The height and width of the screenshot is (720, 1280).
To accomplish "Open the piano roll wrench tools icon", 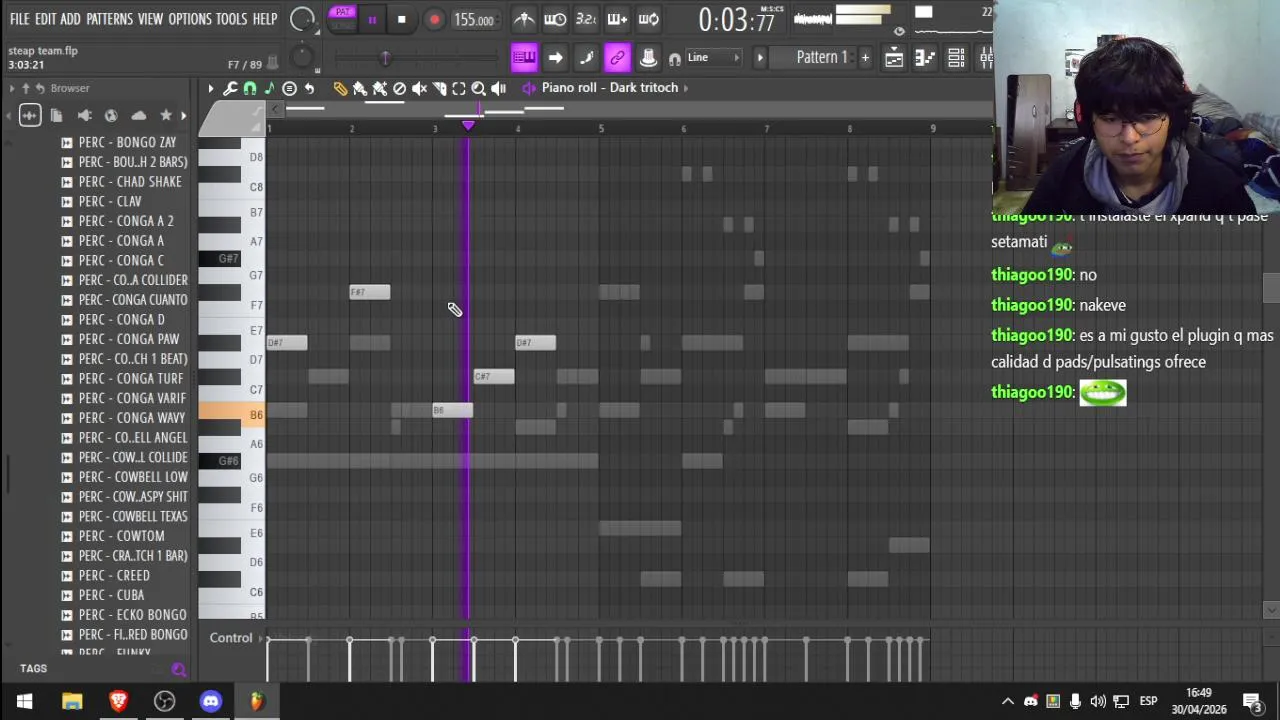I will 230,88.
